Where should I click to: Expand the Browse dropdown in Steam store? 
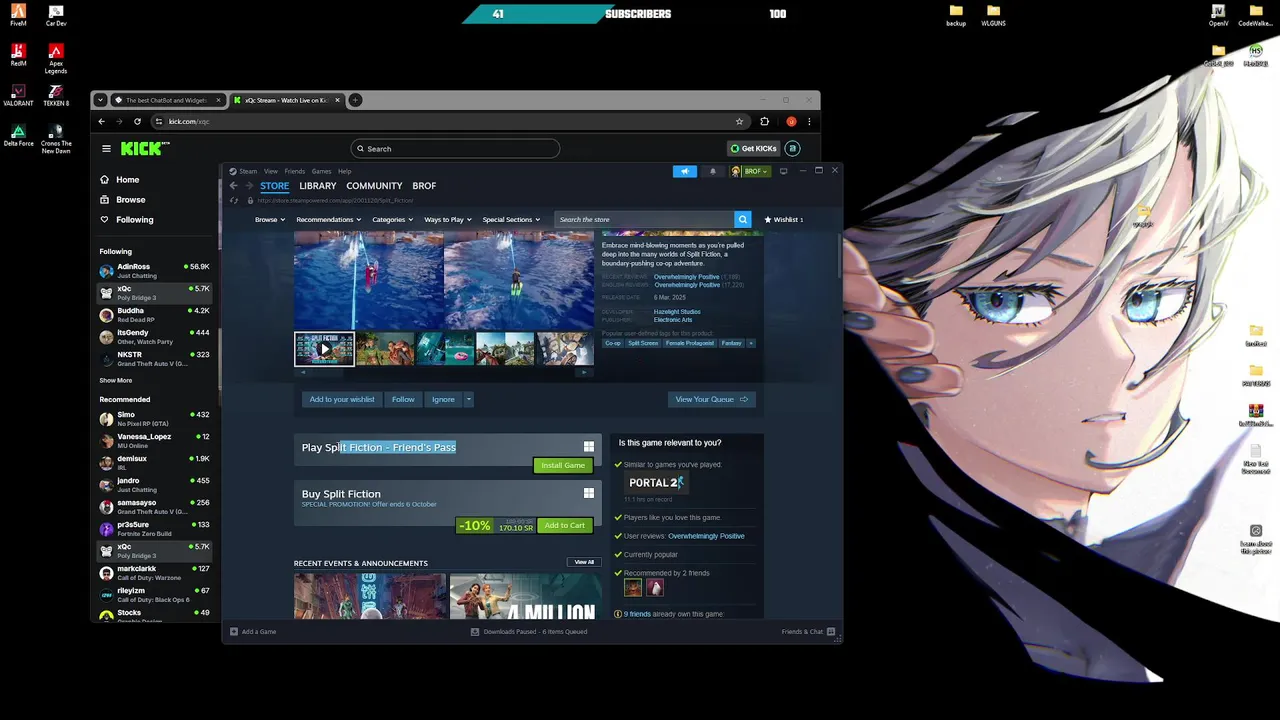point(270,219)
